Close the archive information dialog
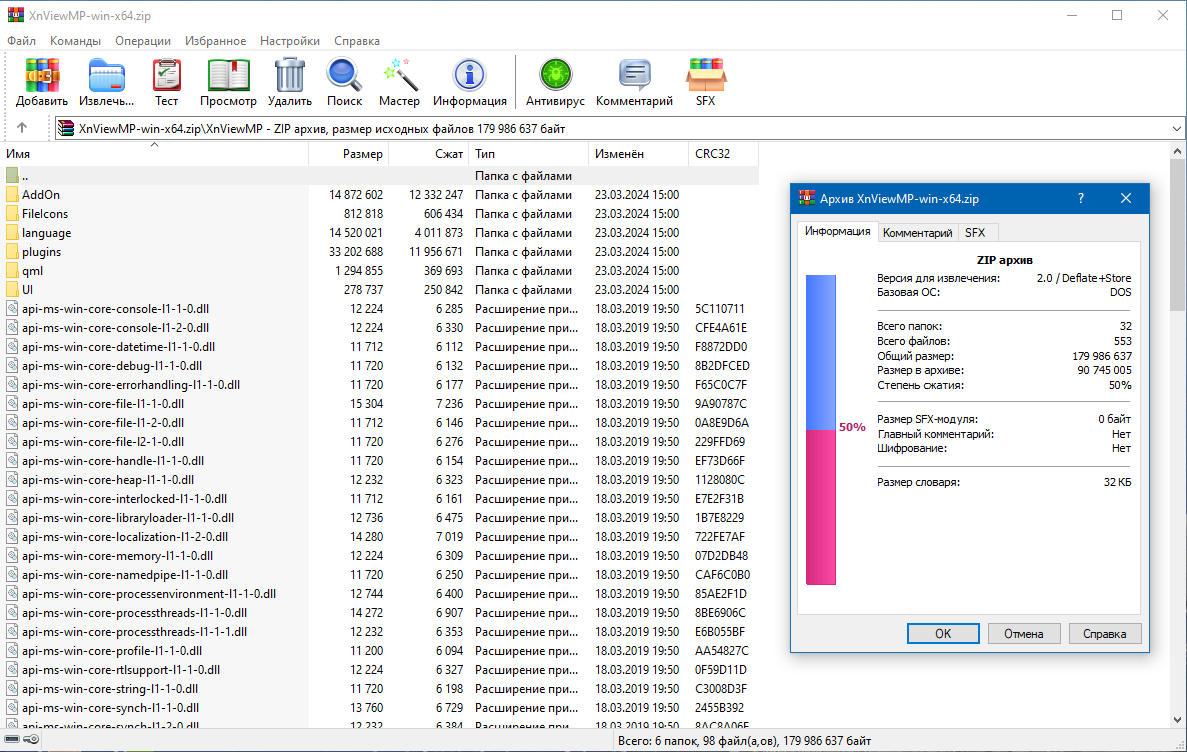 coord(1126,198)
